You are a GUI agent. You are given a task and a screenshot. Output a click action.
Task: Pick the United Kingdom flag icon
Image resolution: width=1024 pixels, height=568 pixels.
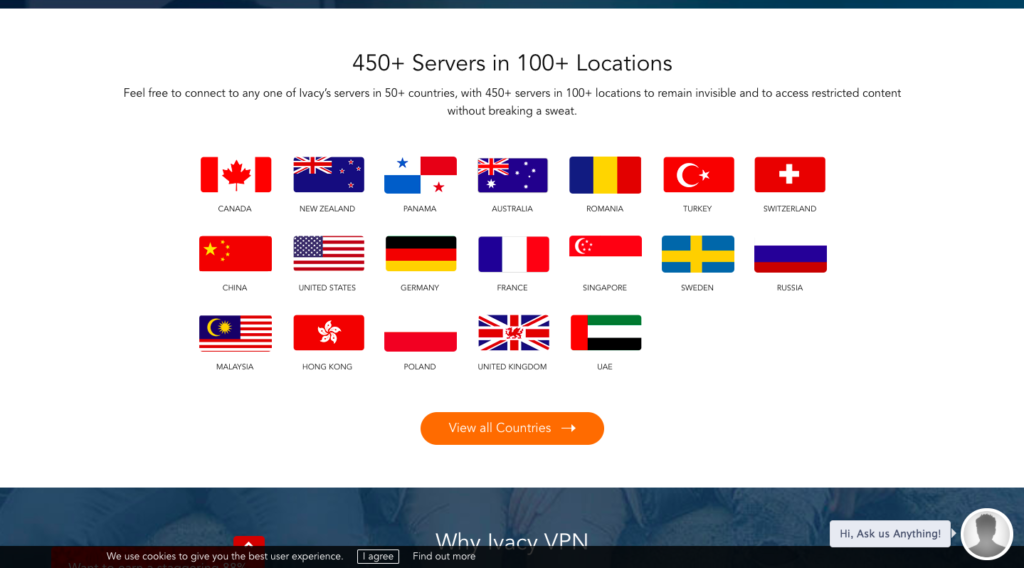point(513,333)
